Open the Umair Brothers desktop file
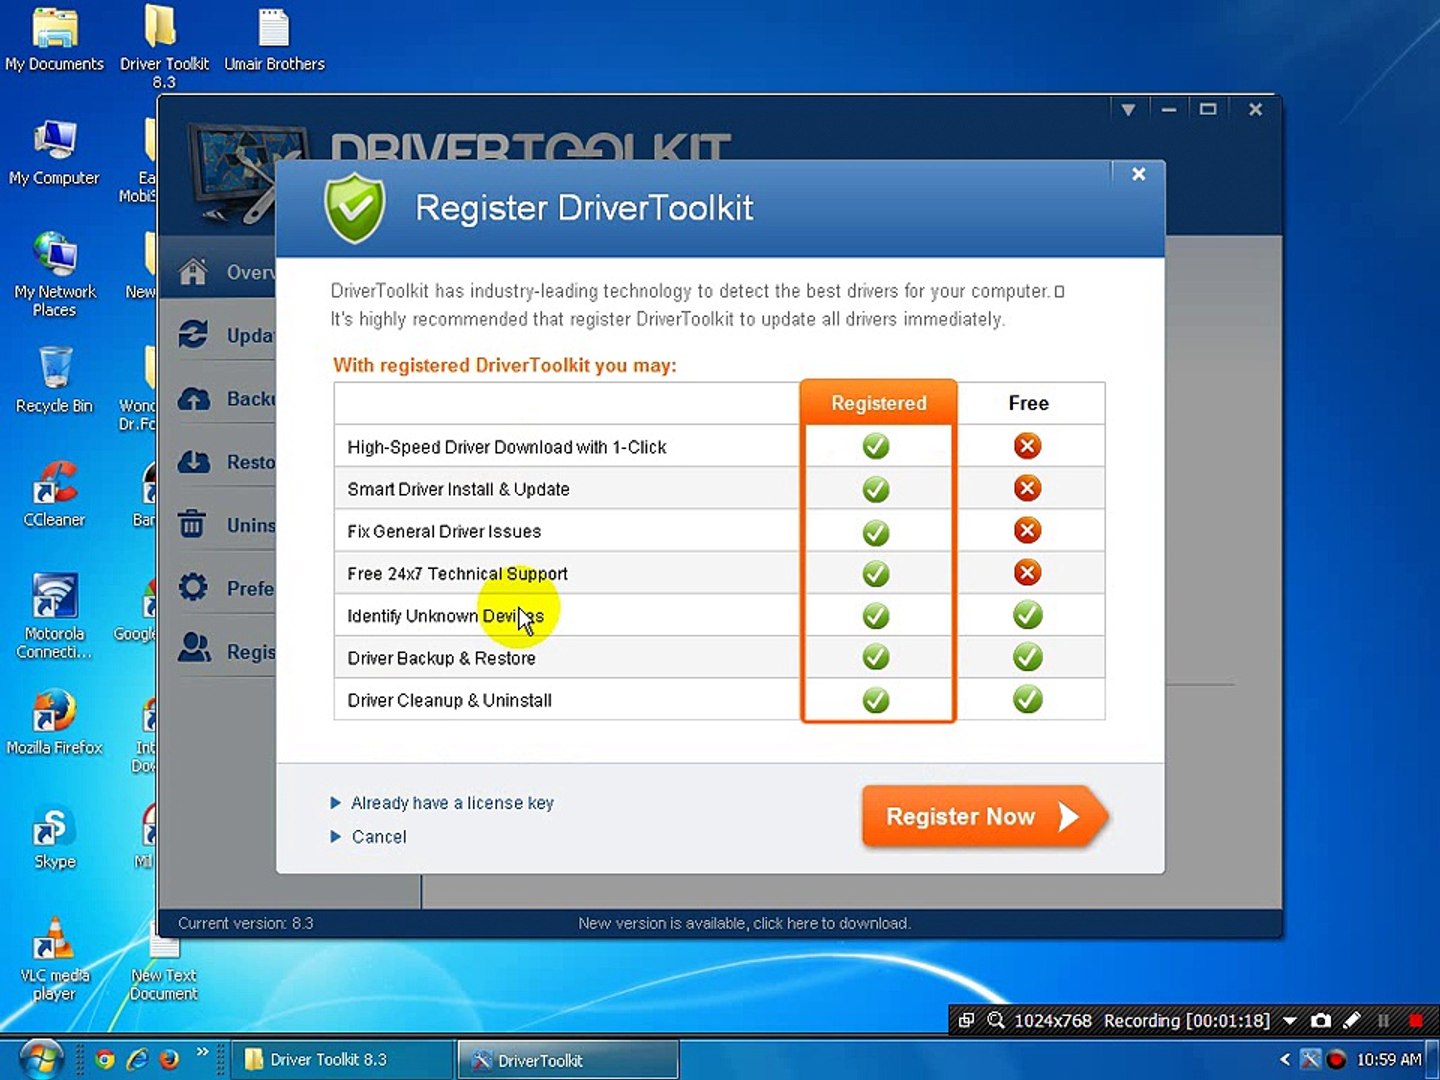The height and width of the screenshot is (1080, 1440). 274,40
